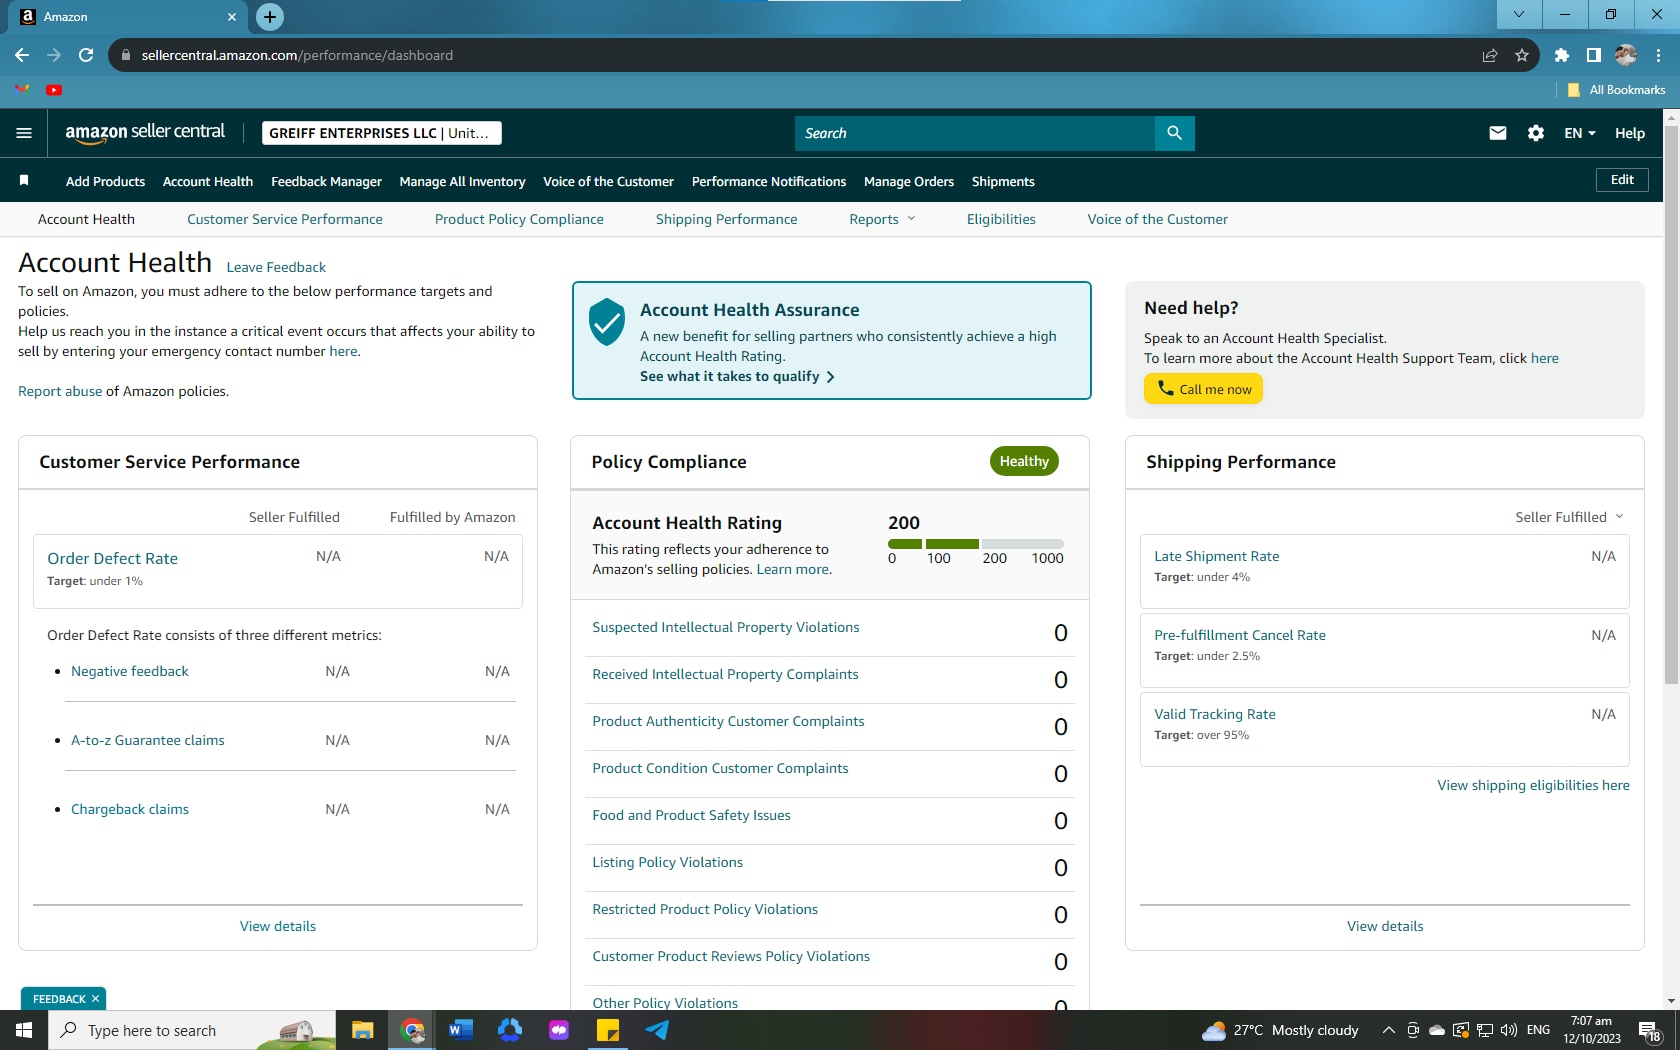Image resolution: width=1680 pixels, height=1050 pixels.
Task: Open the YouTube bookmark shortcut
Action: 54,90
